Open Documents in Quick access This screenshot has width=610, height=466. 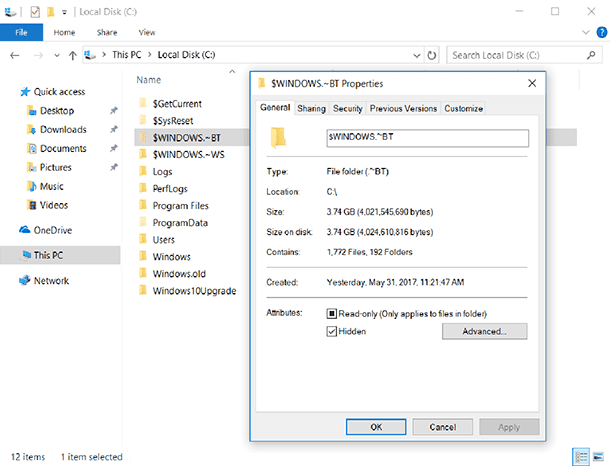(x=63, y=149)
